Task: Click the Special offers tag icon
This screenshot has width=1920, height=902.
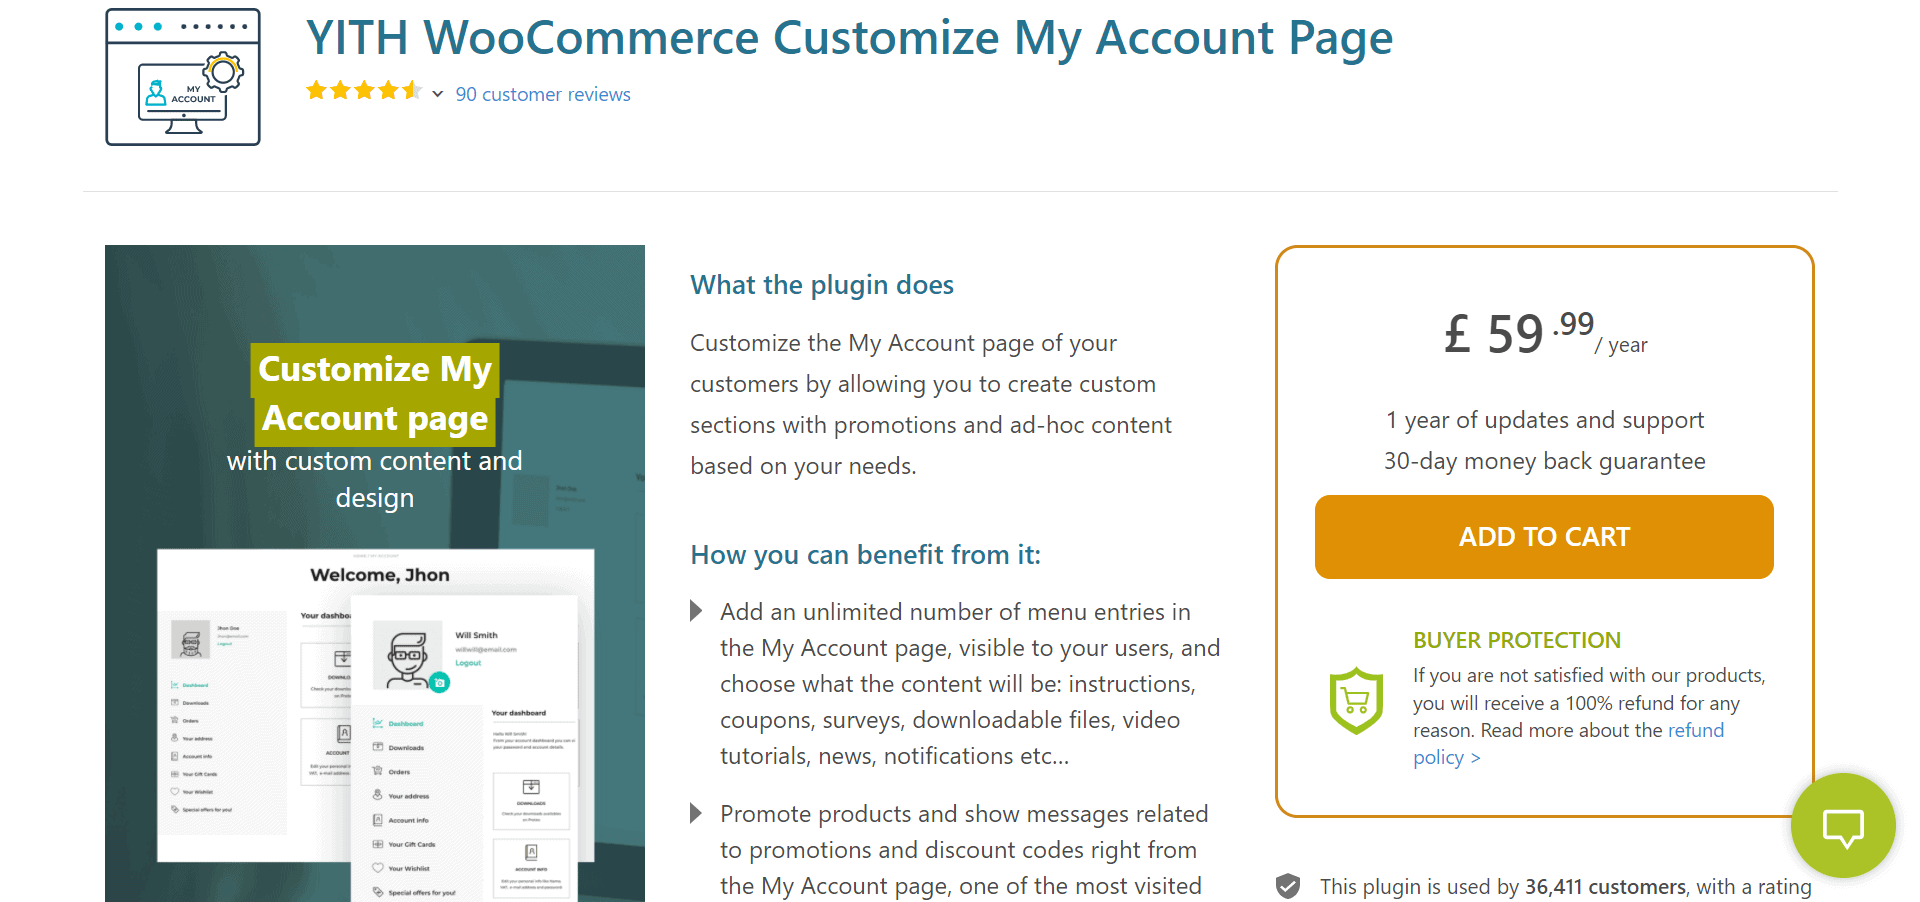Action: click(376, 893)
